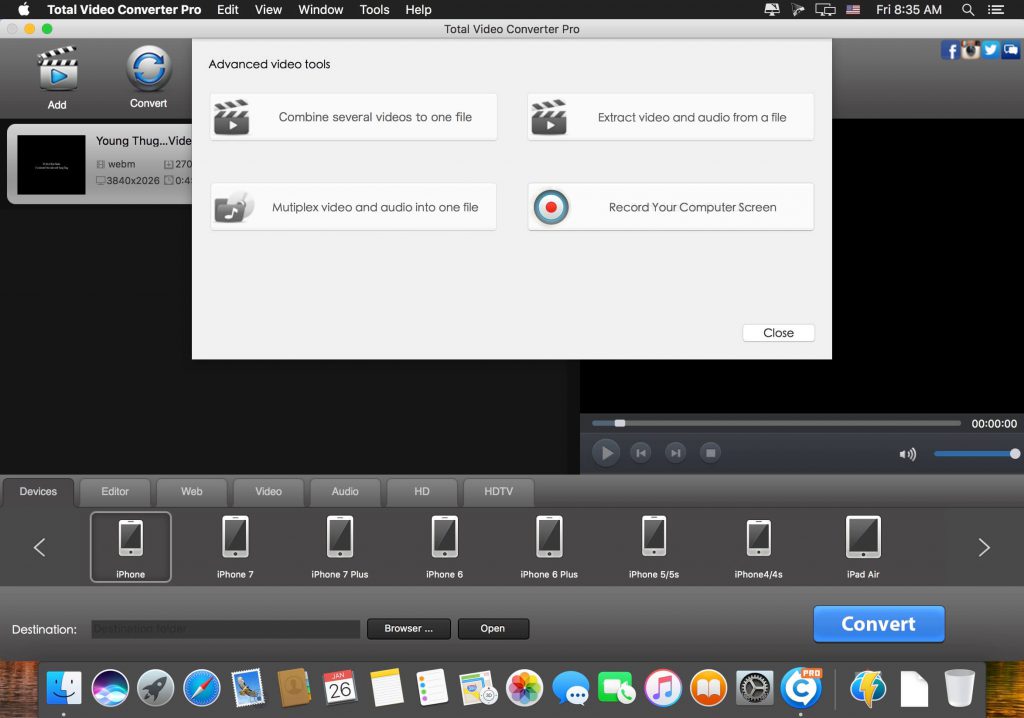1024x718 pixels.
Task: Click the Close button in Advanced video tools
Action: 778,333
